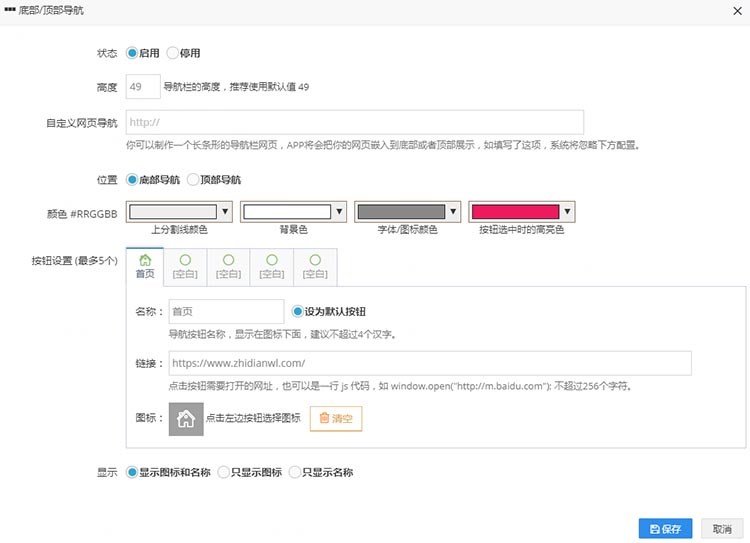Click the 名称 input field with 首页
The image size is (750, 543).
pos(226,311)
